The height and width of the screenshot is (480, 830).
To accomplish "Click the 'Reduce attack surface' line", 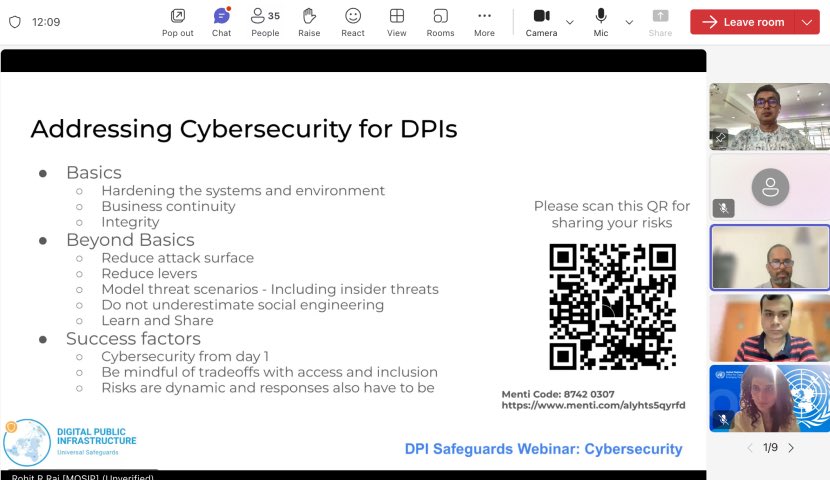I will (x=178, y=258).
